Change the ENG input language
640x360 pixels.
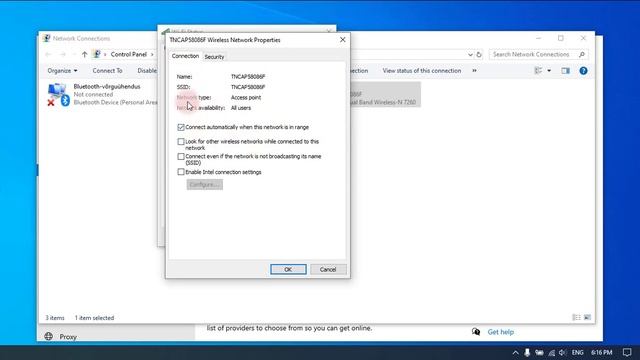pos(577,352)
